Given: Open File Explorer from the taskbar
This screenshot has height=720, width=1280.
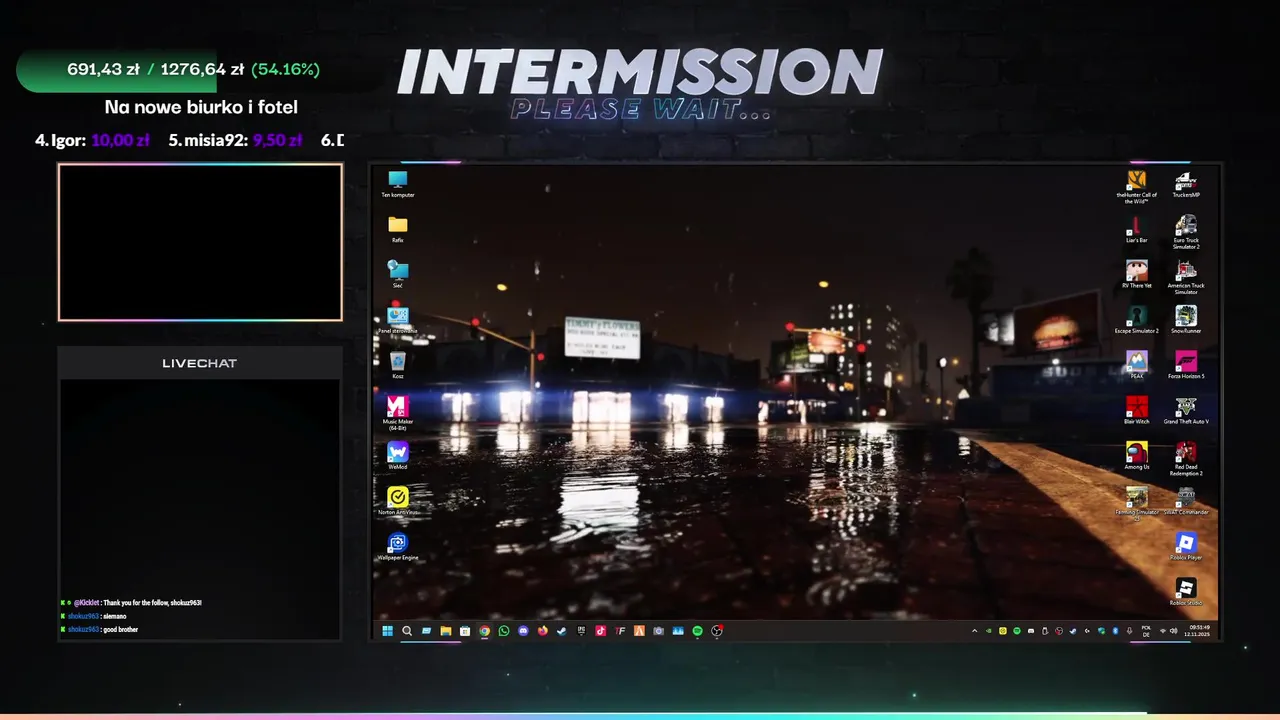Looking at the screenshot, I should (x=446, y=631).
